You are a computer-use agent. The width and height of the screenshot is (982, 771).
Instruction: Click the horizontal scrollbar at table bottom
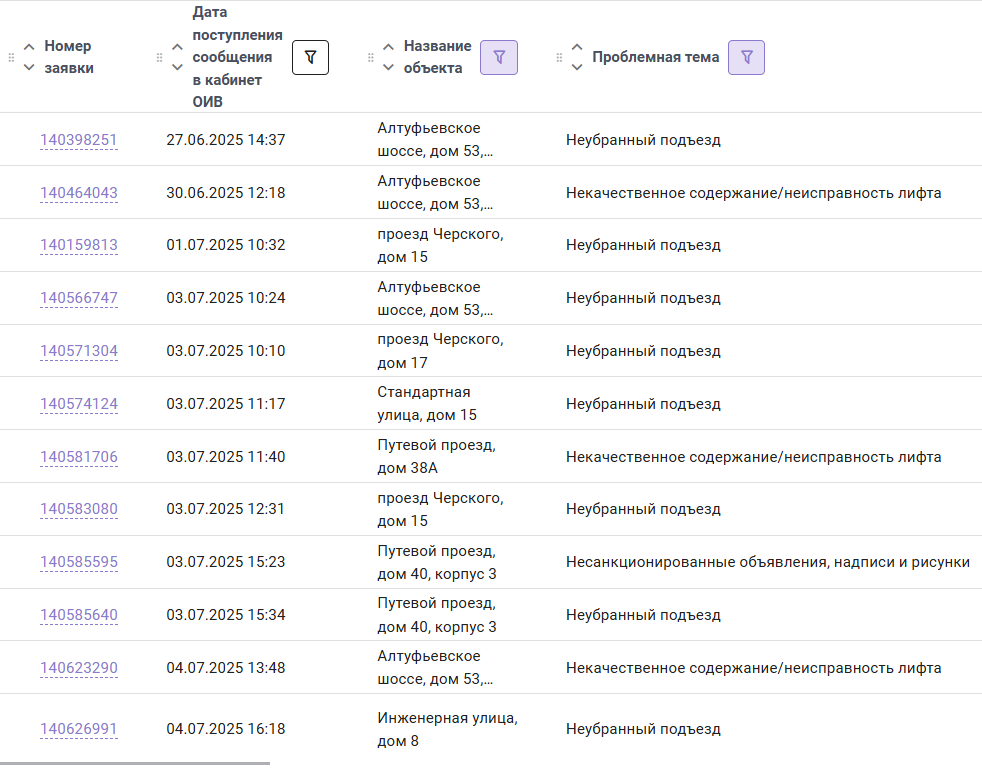click(x=135, y=763)
